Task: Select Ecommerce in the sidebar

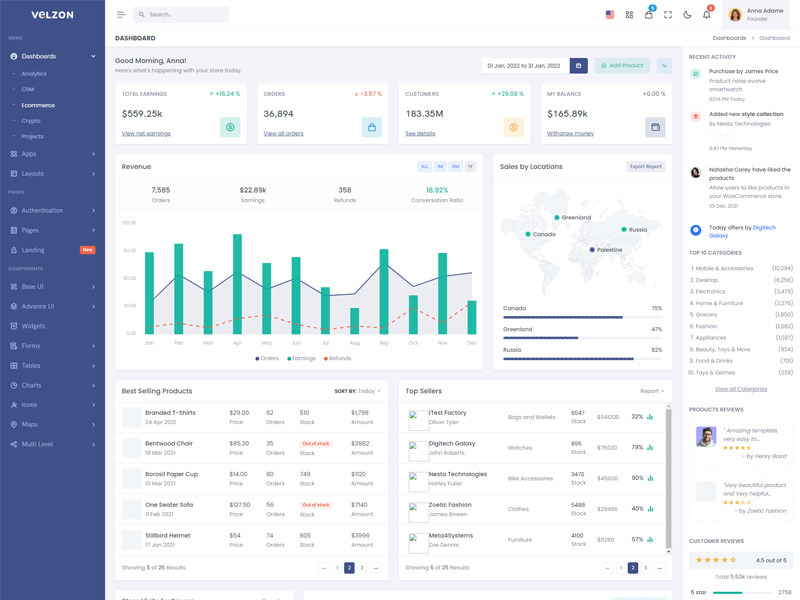Action: pyautogui.click(x=38, y=105)
